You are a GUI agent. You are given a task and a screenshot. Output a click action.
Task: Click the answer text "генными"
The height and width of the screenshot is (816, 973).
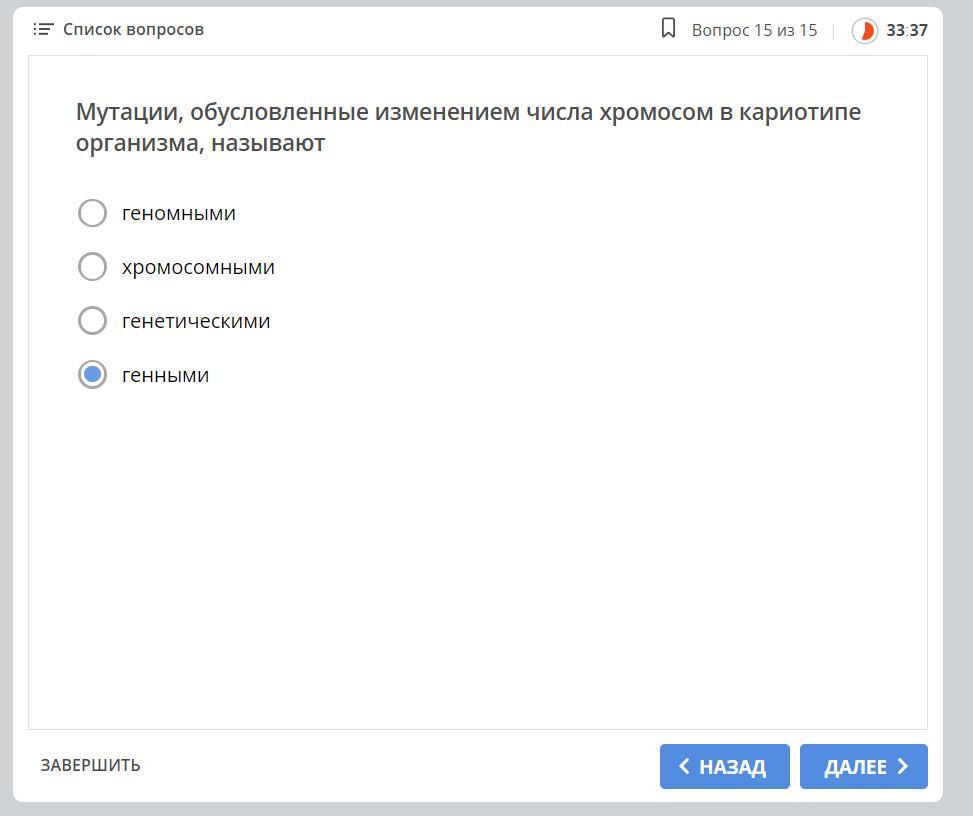[x=165, y=375]
